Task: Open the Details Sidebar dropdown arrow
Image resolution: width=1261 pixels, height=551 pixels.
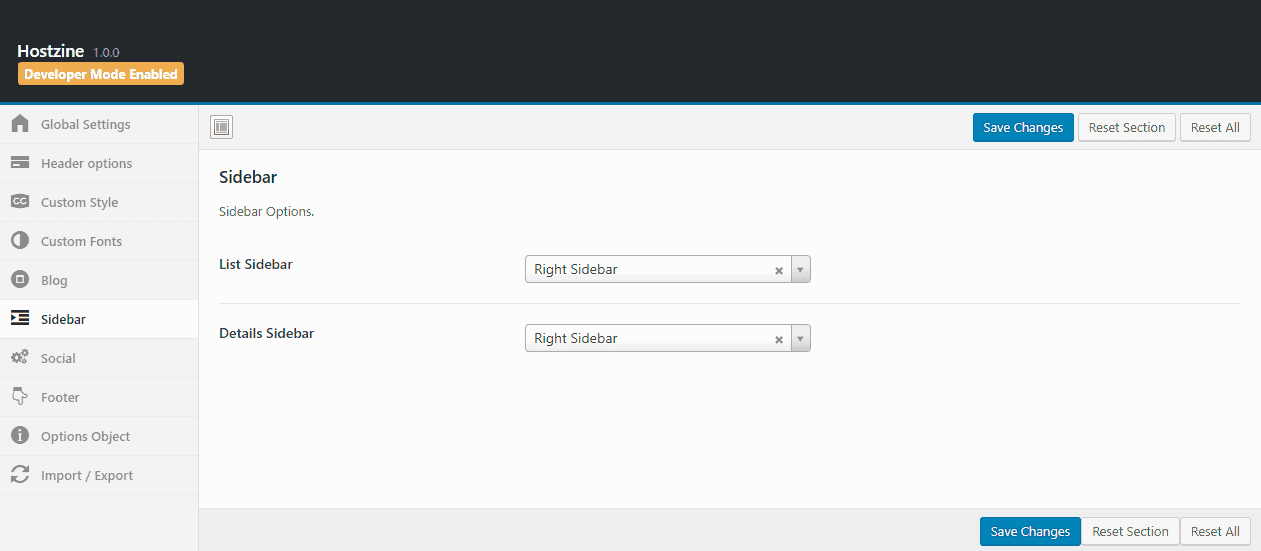Action: (800, 339)
